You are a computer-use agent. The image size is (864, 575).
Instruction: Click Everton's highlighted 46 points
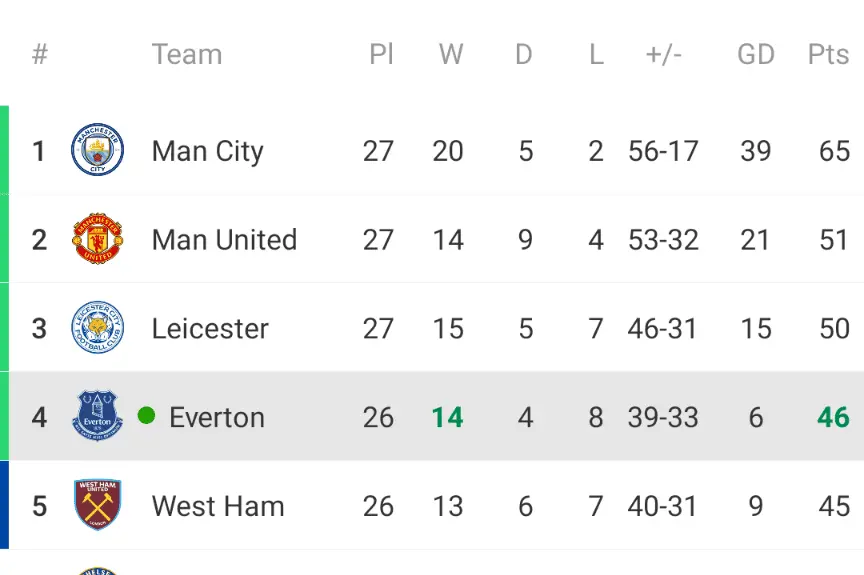tap(833, 417)
